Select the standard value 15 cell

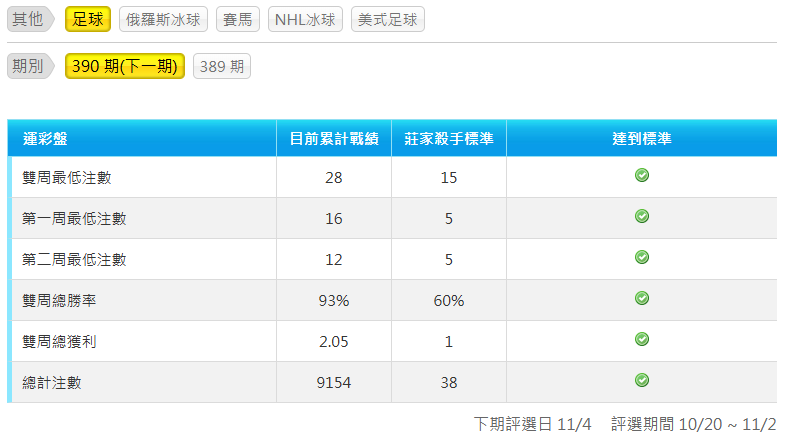pyautogui.click(x=449, y=177)
